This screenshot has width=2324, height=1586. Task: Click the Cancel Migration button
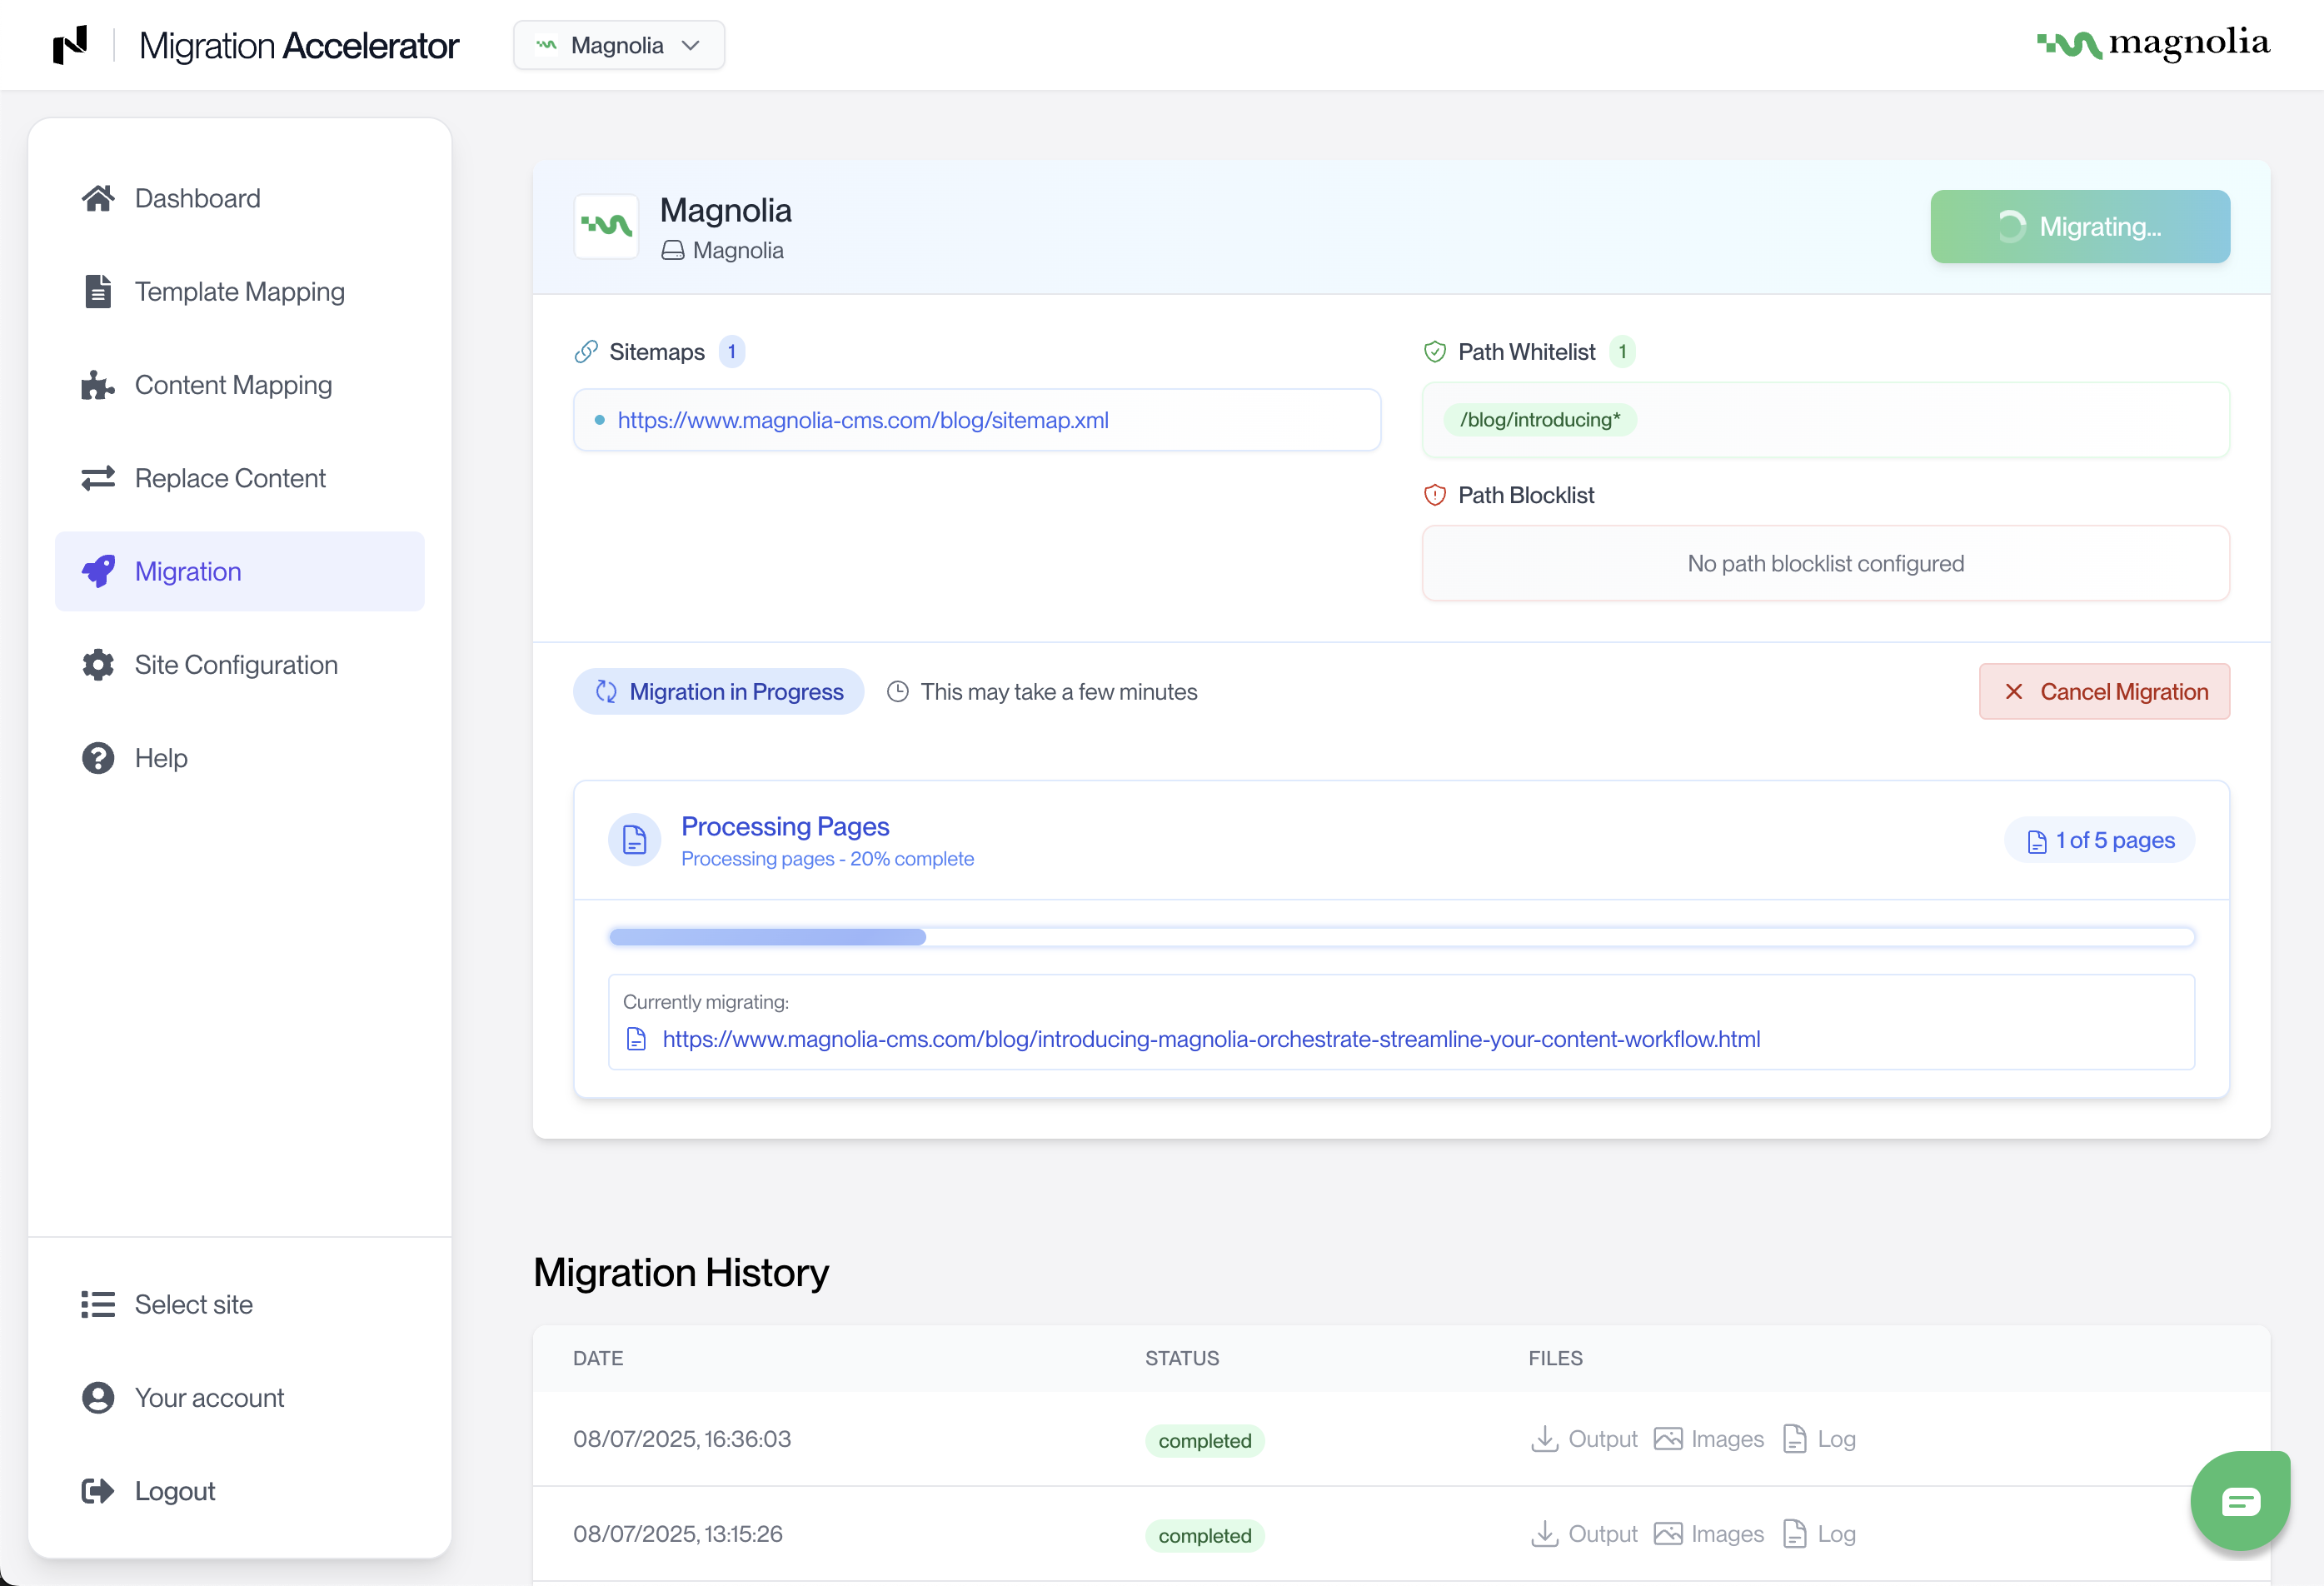[2104, 692]
